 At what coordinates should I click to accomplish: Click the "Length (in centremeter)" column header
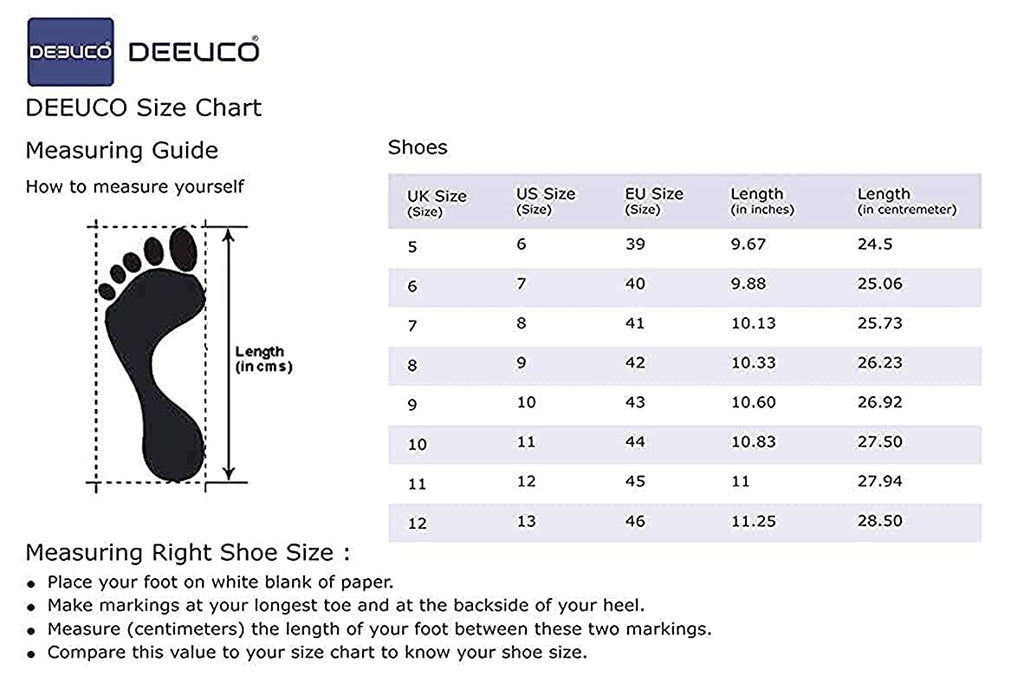(906, 200)
